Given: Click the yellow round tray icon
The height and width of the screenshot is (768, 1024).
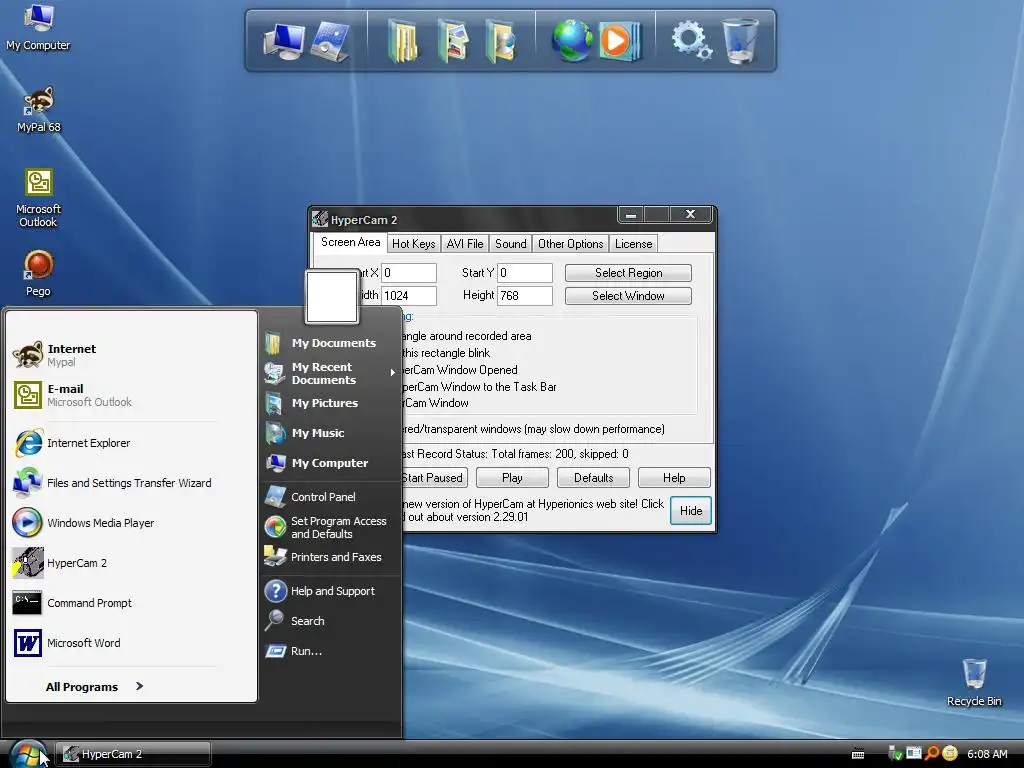Looking at the screenshot, I should [950, 754].
